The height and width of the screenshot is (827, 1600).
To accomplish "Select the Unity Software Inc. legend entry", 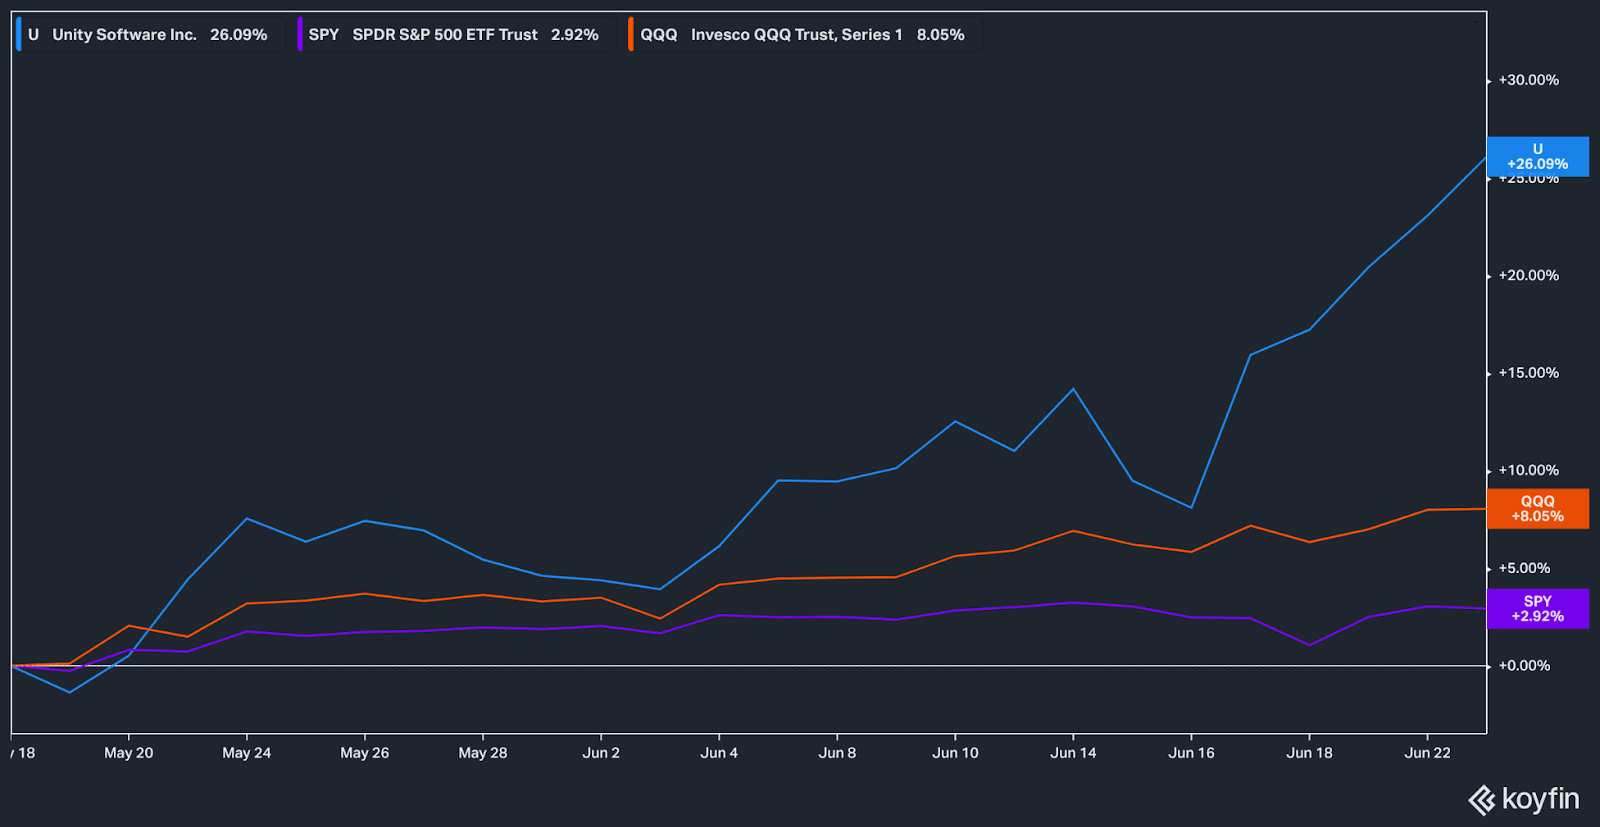I will (x=150, y=34).
